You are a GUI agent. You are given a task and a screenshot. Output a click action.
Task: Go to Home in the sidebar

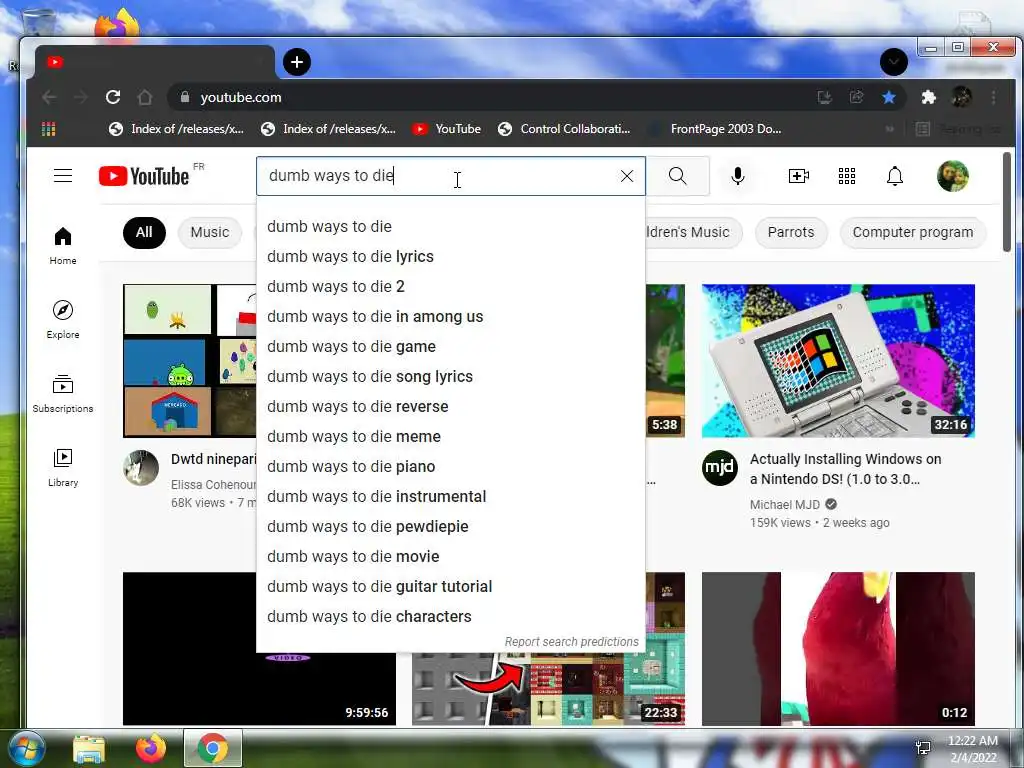[x=63, y=246]
